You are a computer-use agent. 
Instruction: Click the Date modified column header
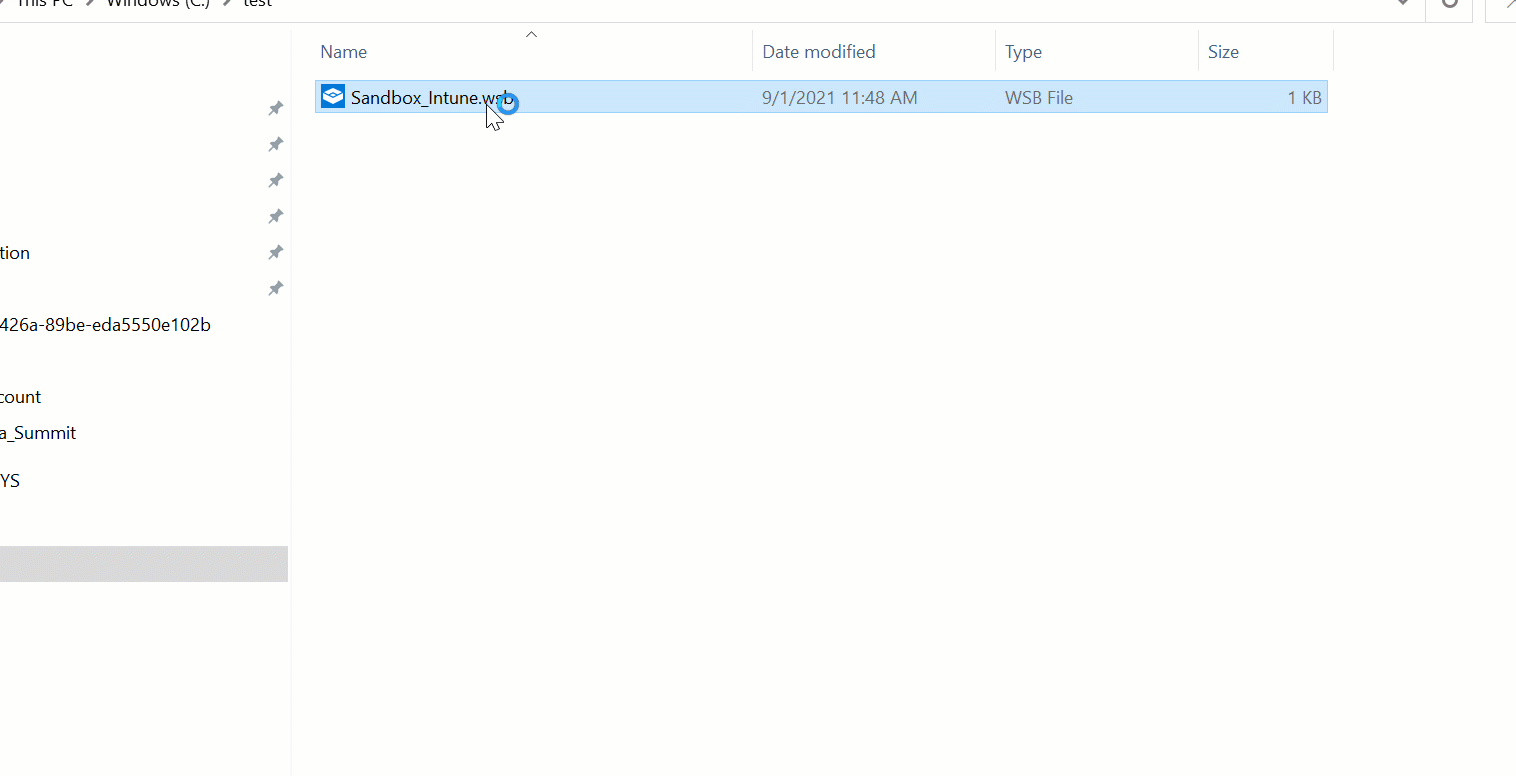point(819,51)
